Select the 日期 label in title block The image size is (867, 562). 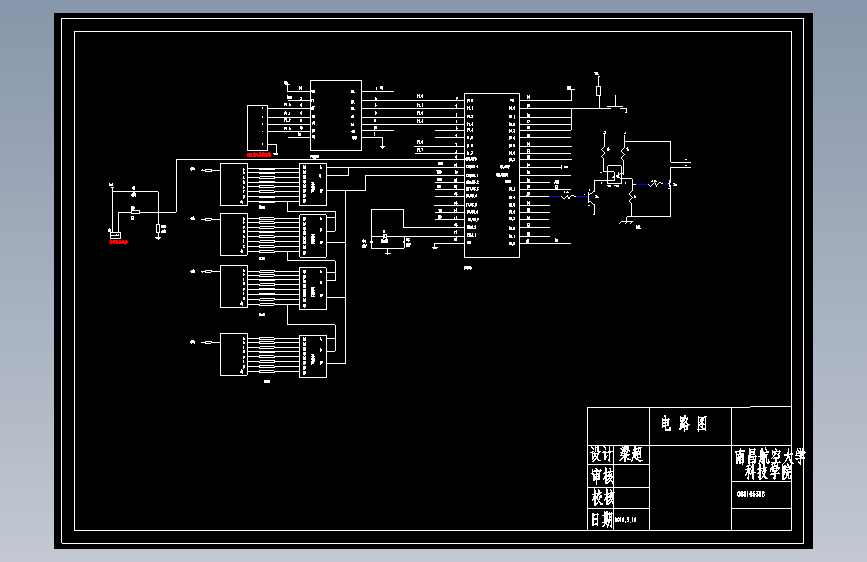click(x=602, y=519)
